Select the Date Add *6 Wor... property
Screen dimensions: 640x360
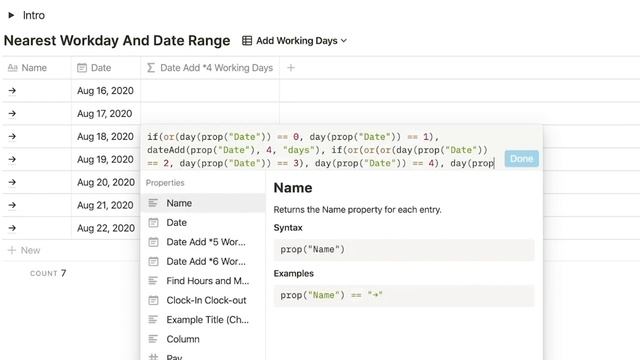[203, 261]
